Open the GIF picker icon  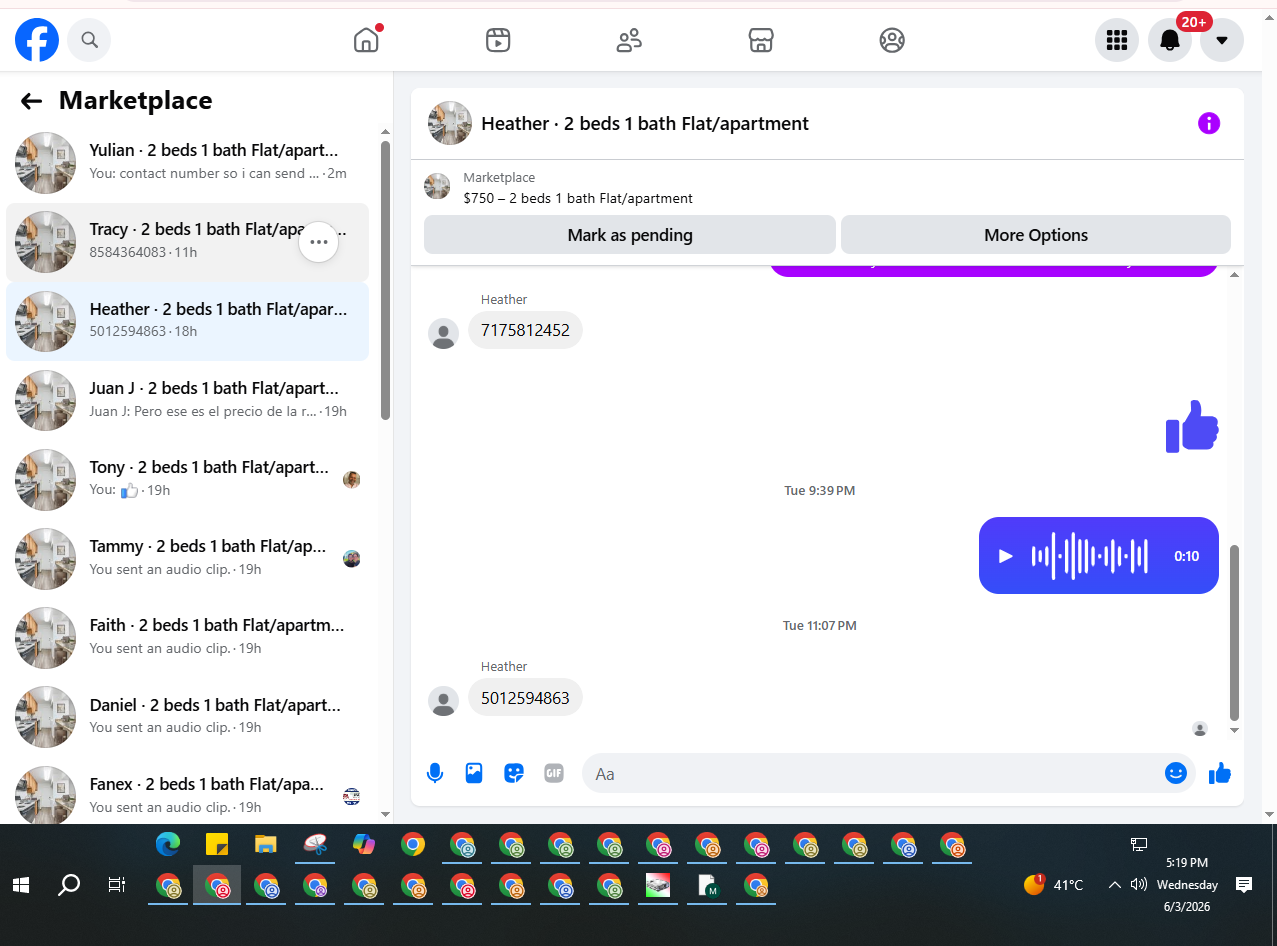click(x=554, y=773)
